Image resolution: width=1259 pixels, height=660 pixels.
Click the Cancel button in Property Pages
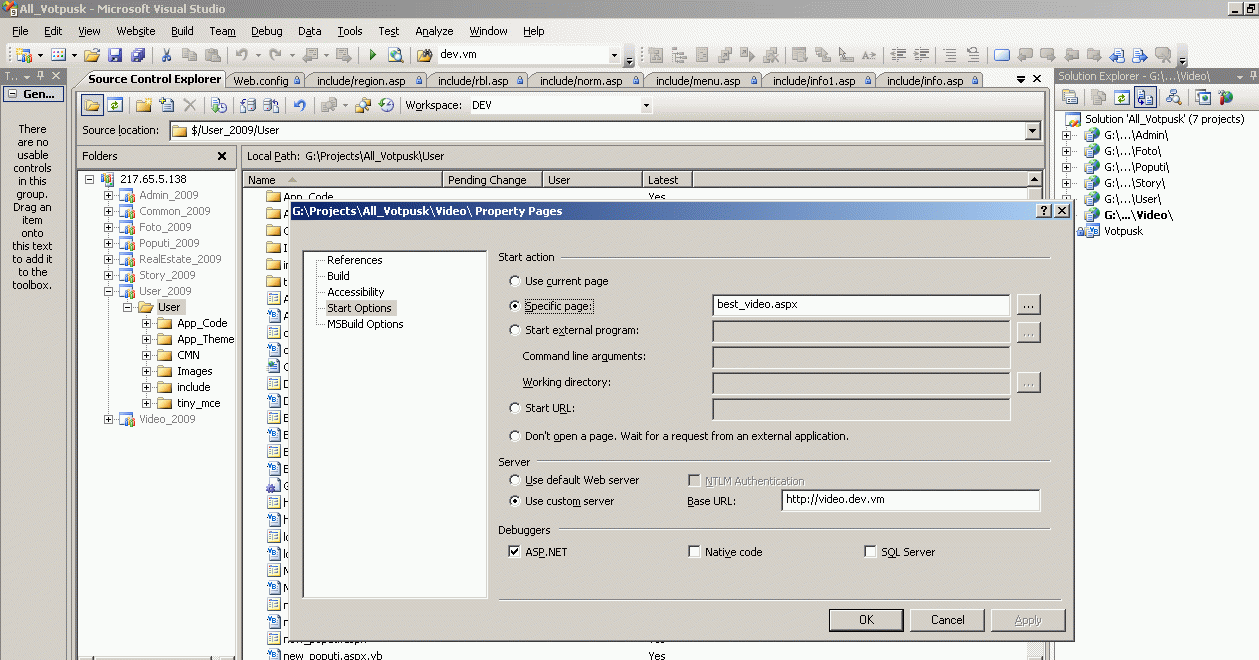click(947, 620)
